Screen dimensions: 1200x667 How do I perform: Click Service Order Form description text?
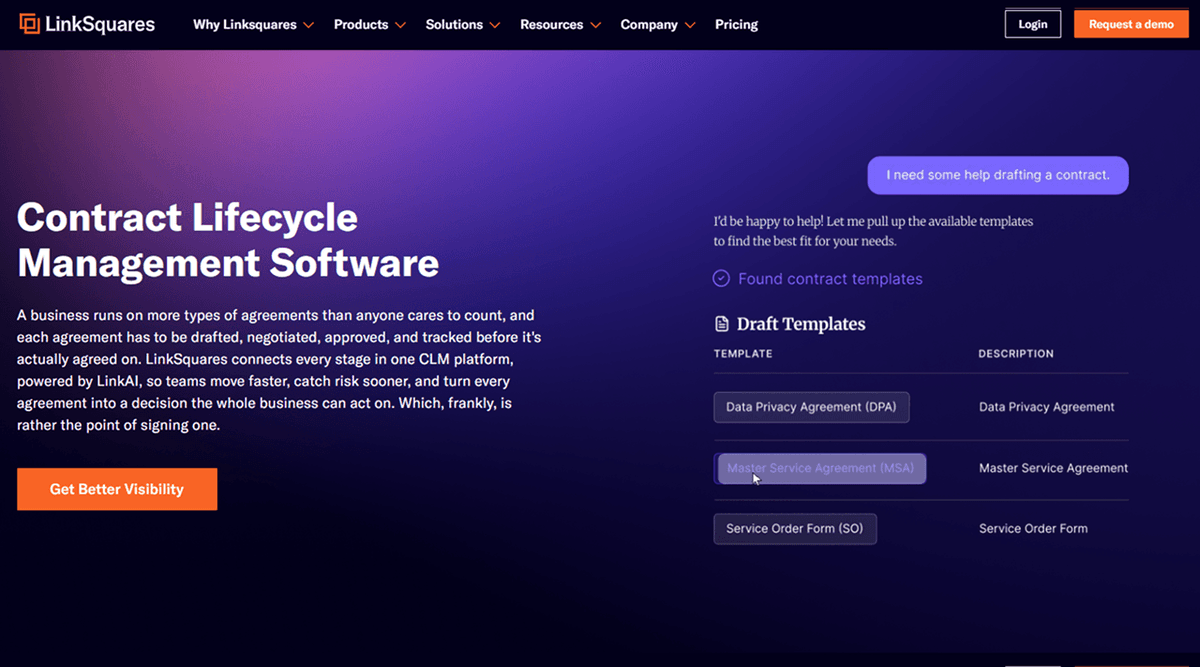[x=1033, y=529]
